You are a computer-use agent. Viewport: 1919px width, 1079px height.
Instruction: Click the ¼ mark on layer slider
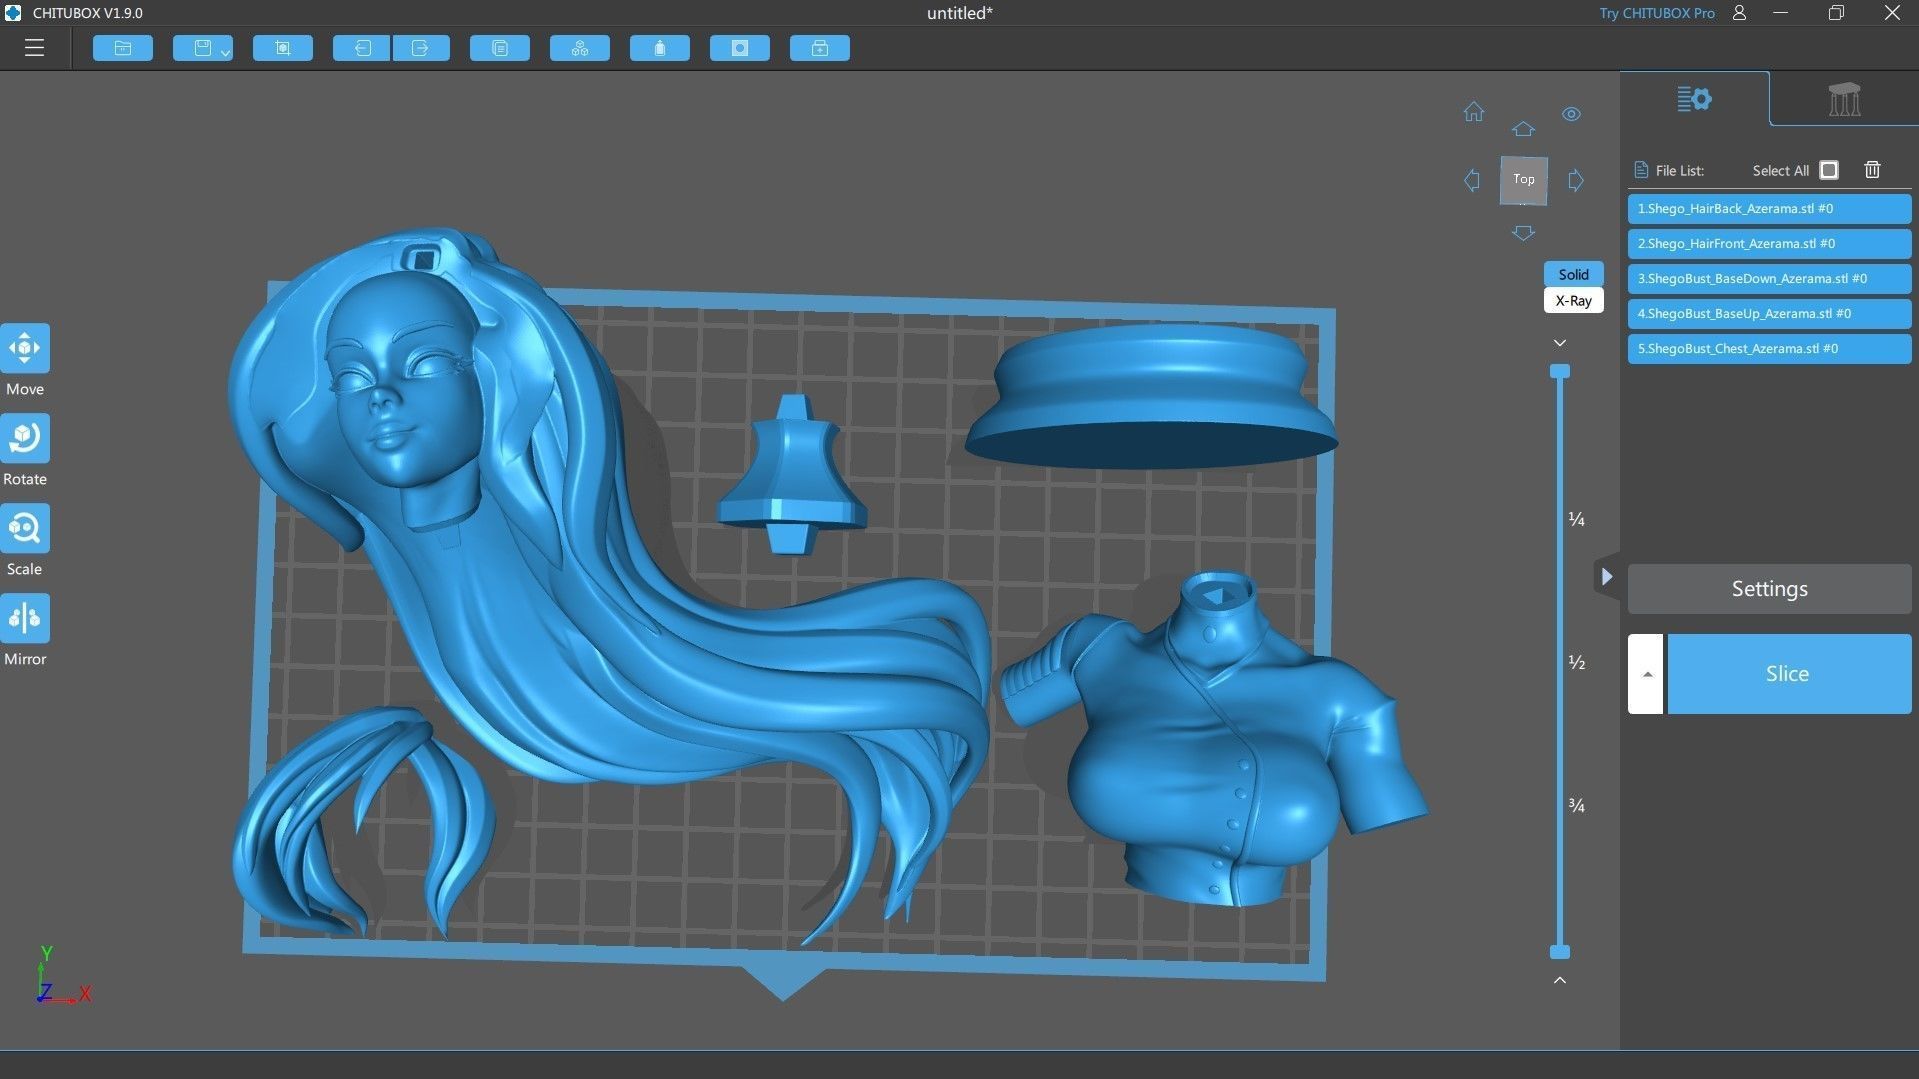(1577, 519)
